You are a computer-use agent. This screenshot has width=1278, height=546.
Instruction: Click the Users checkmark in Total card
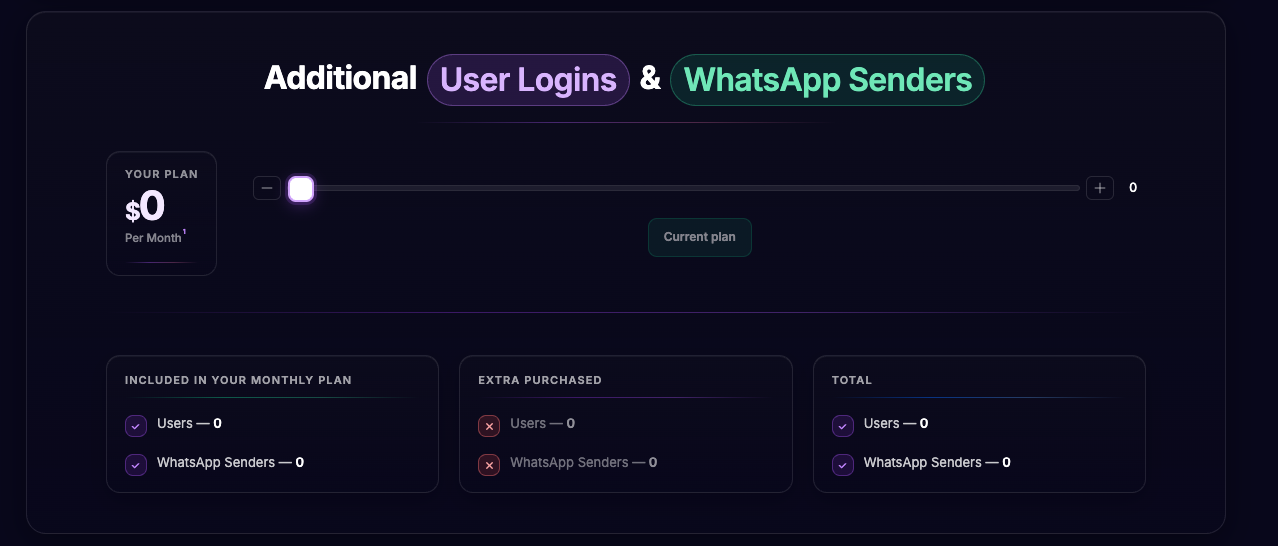843,426
